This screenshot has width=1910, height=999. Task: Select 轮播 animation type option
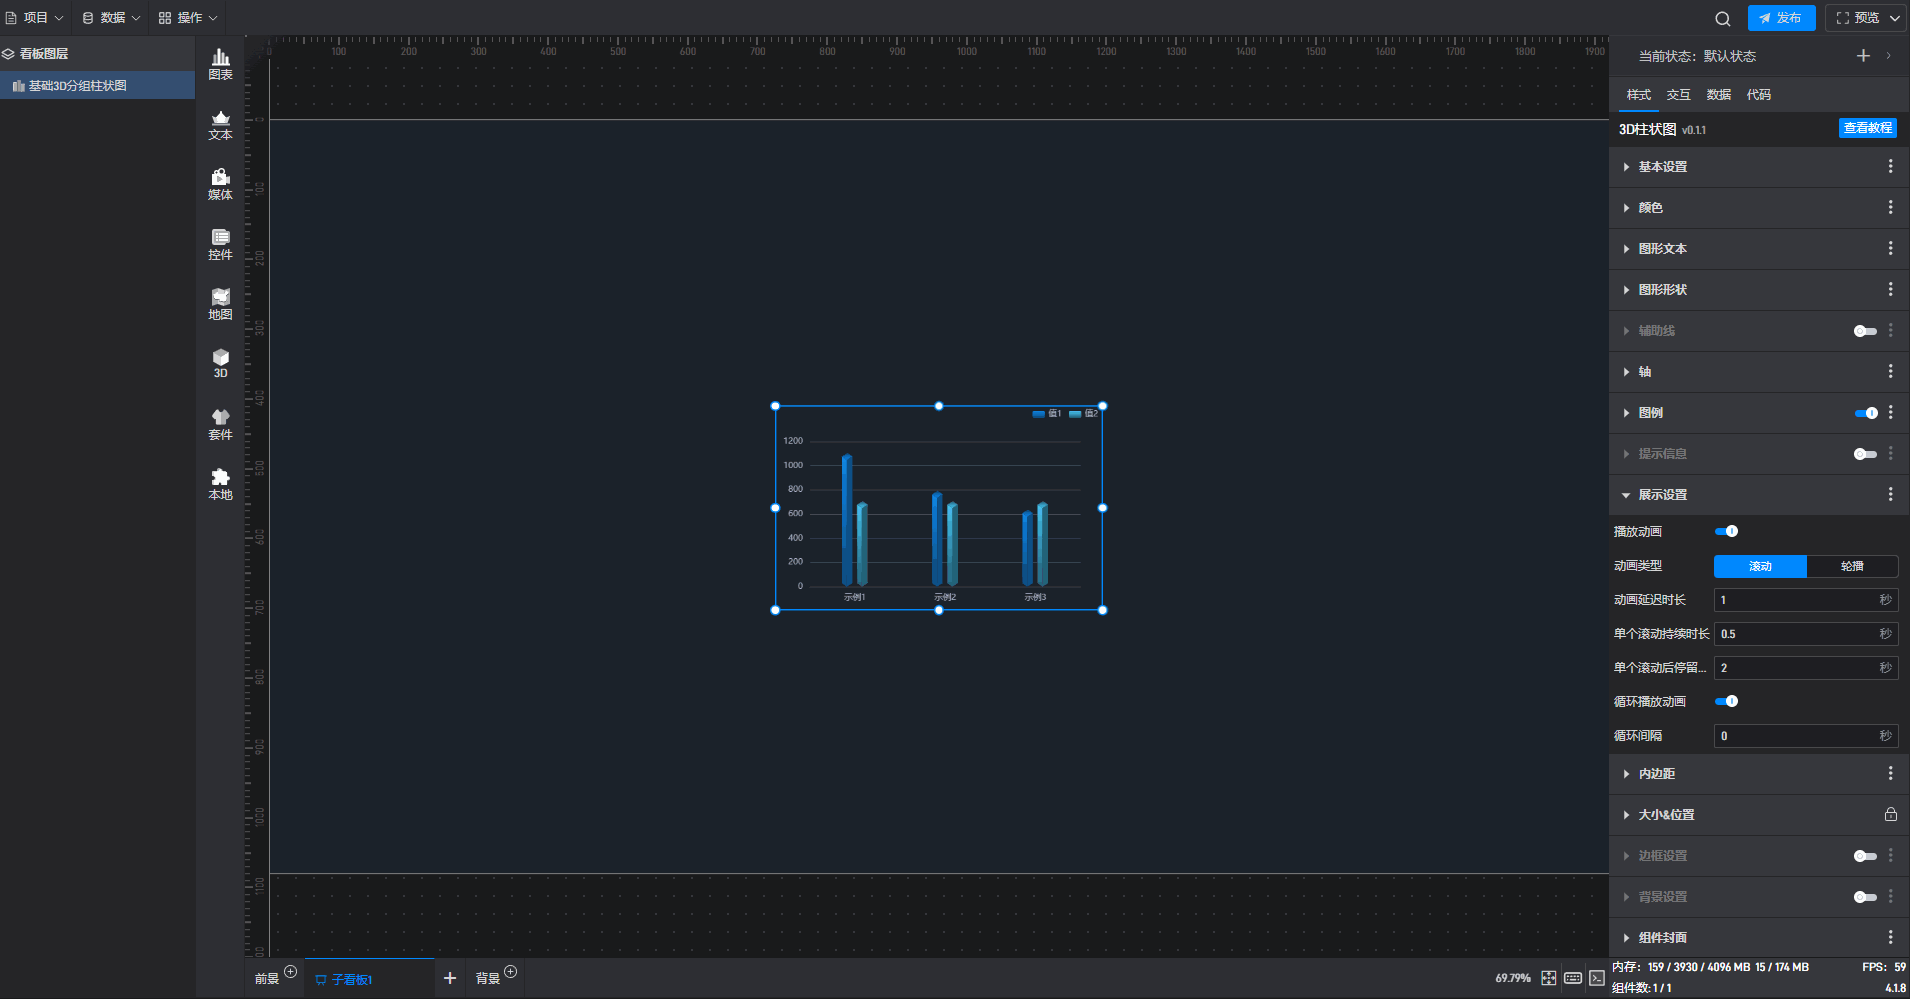(x=1851, y=566)
